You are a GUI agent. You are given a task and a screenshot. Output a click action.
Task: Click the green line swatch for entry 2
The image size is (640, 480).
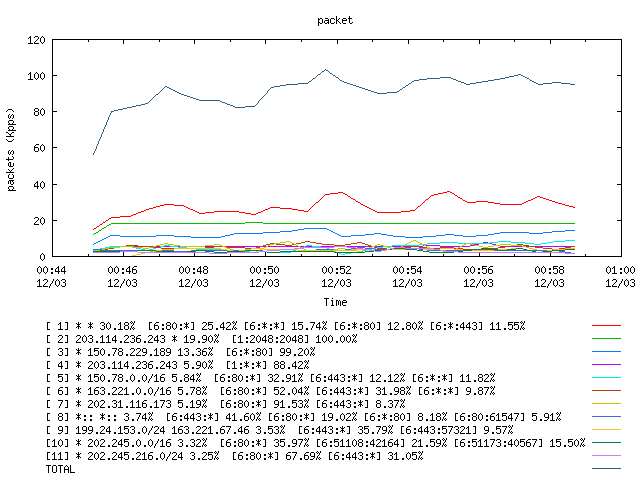606,339
